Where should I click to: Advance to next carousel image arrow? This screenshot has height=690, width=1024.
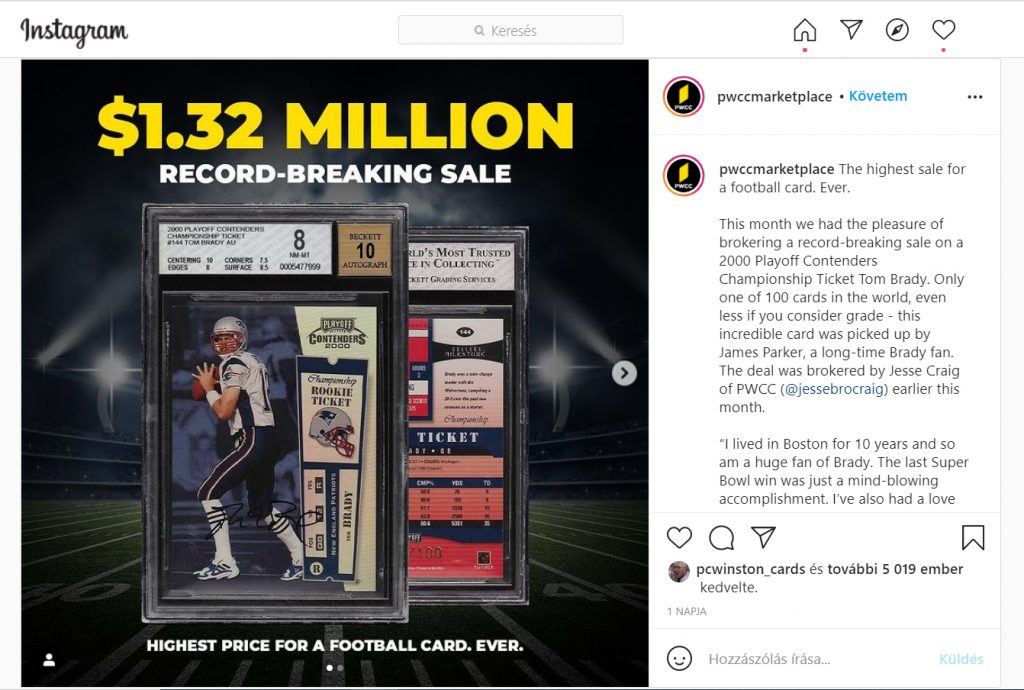[624, 373]
